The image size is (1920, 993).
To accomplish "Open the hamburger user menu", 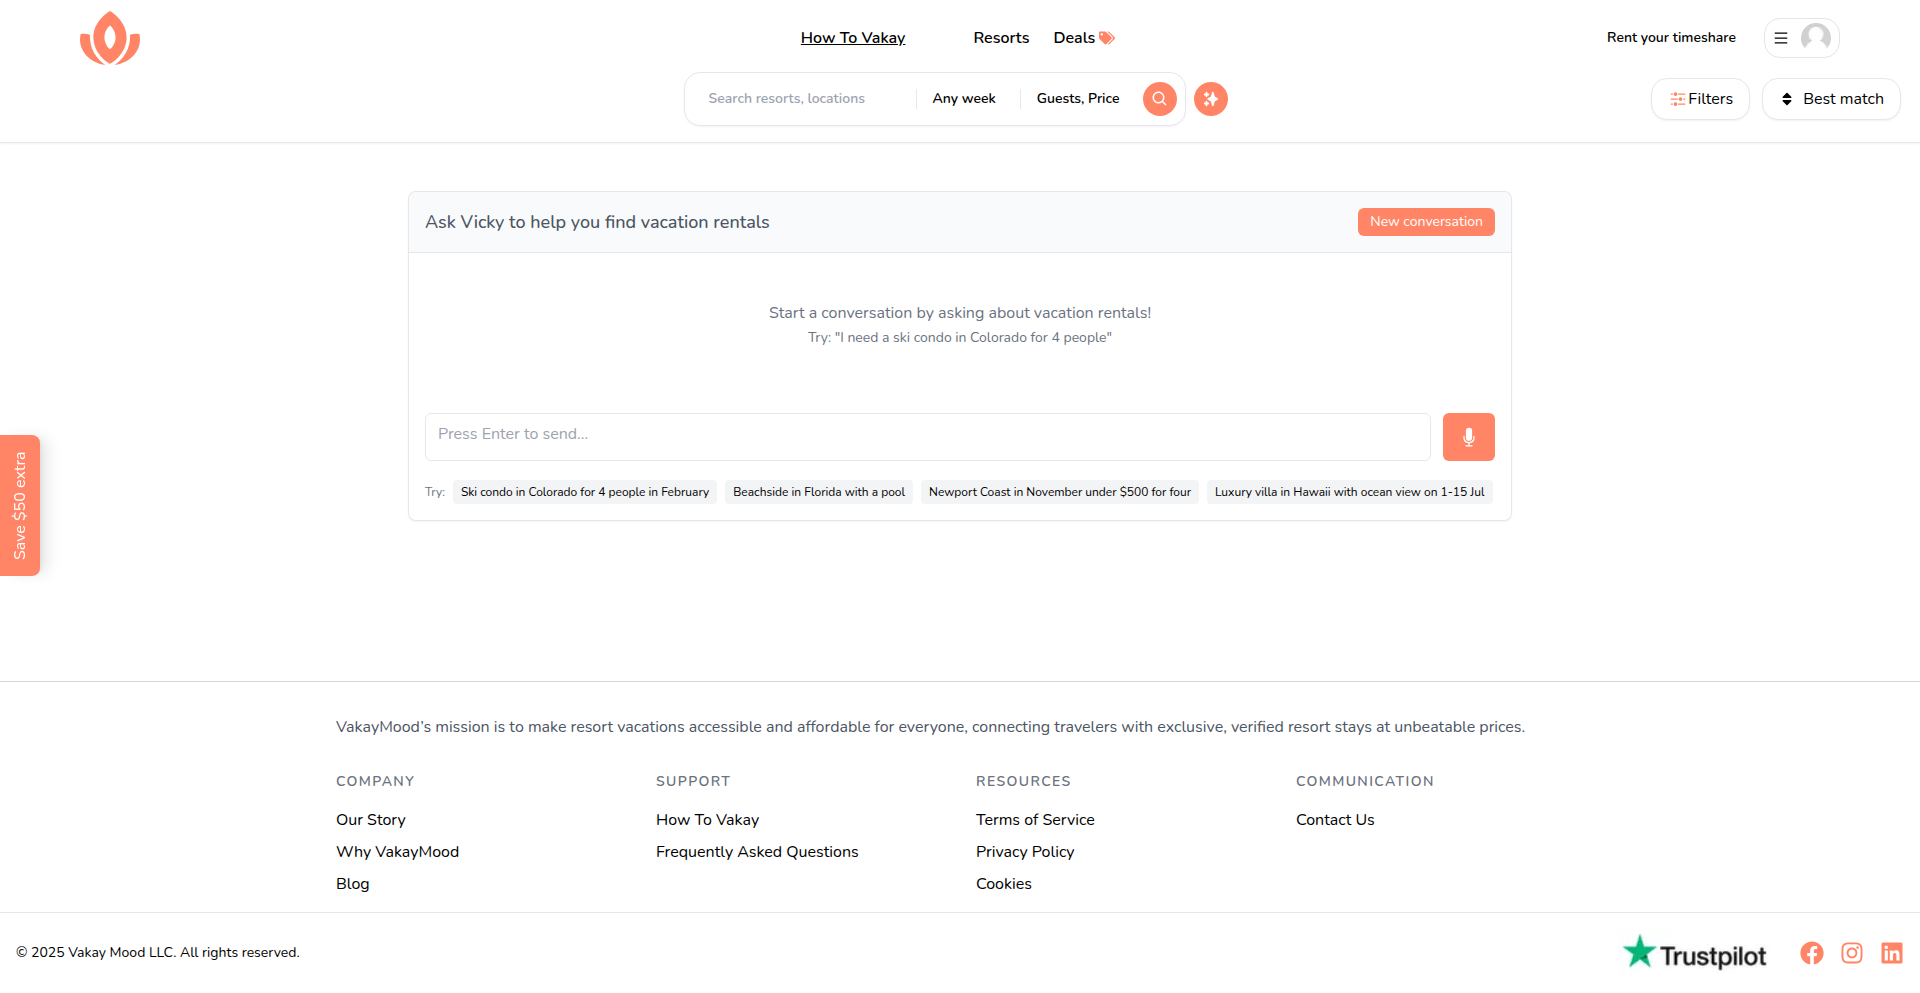I will click(1780, 38).
